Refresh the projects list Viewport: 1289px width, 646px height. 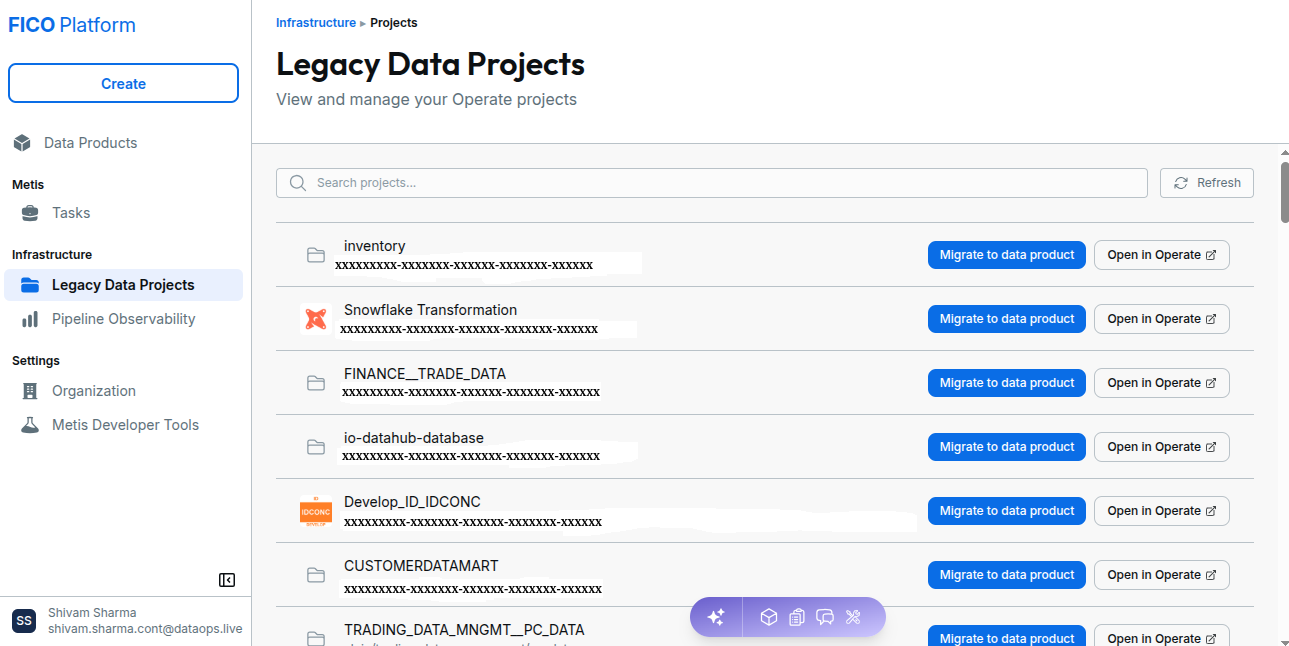pos(1207,183)
